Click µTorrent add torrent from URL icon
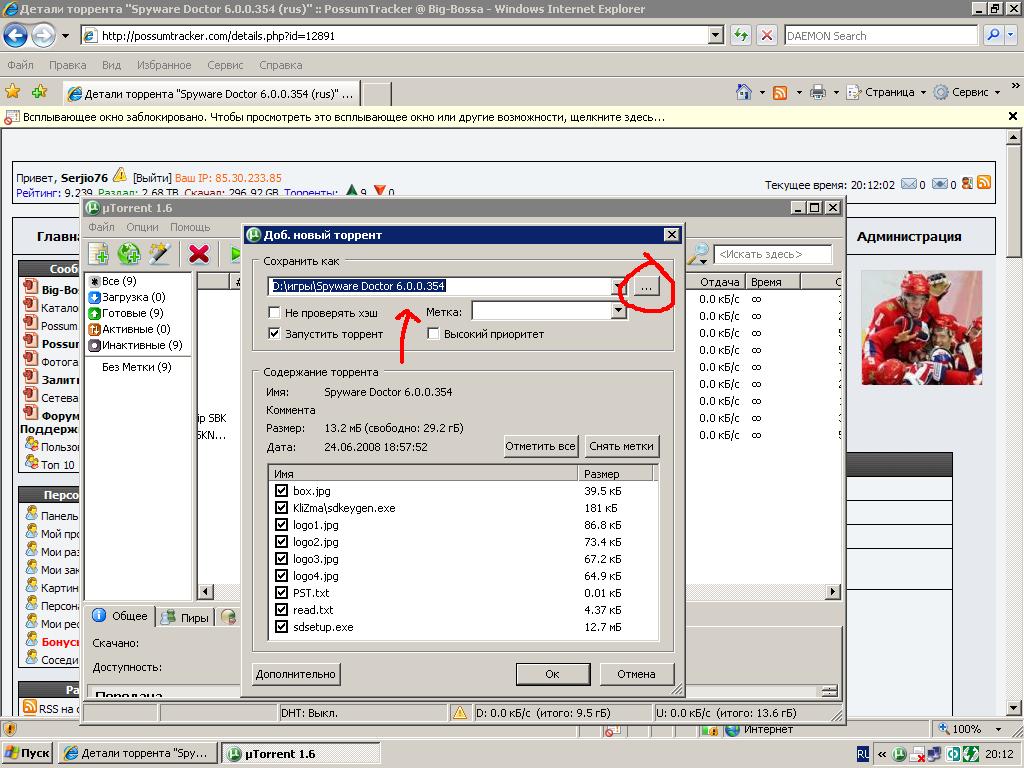 click(x=129, y=253)
